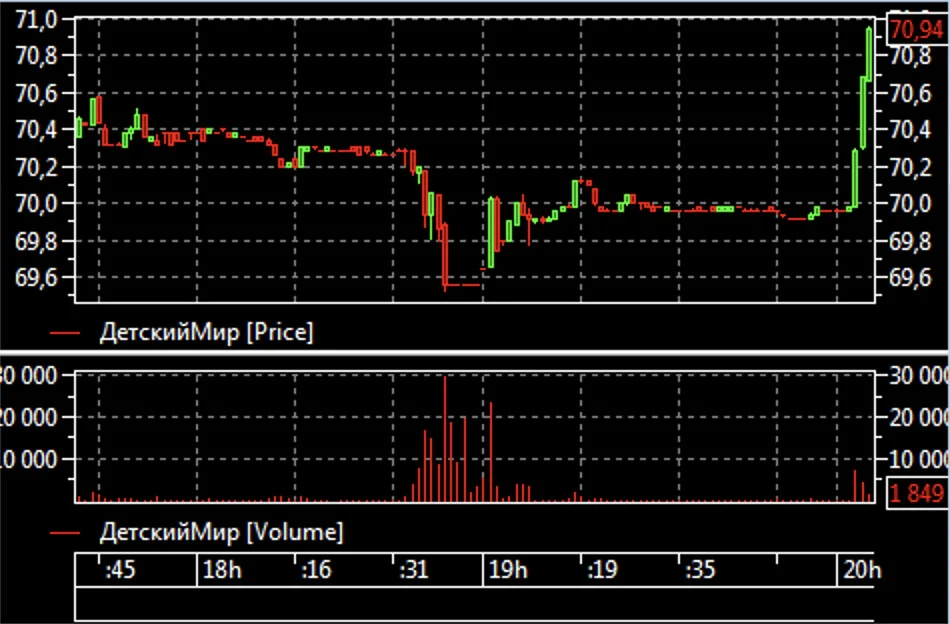Click the :16 tick on time axis
950x624 pixels.
(x=316, y=569)
